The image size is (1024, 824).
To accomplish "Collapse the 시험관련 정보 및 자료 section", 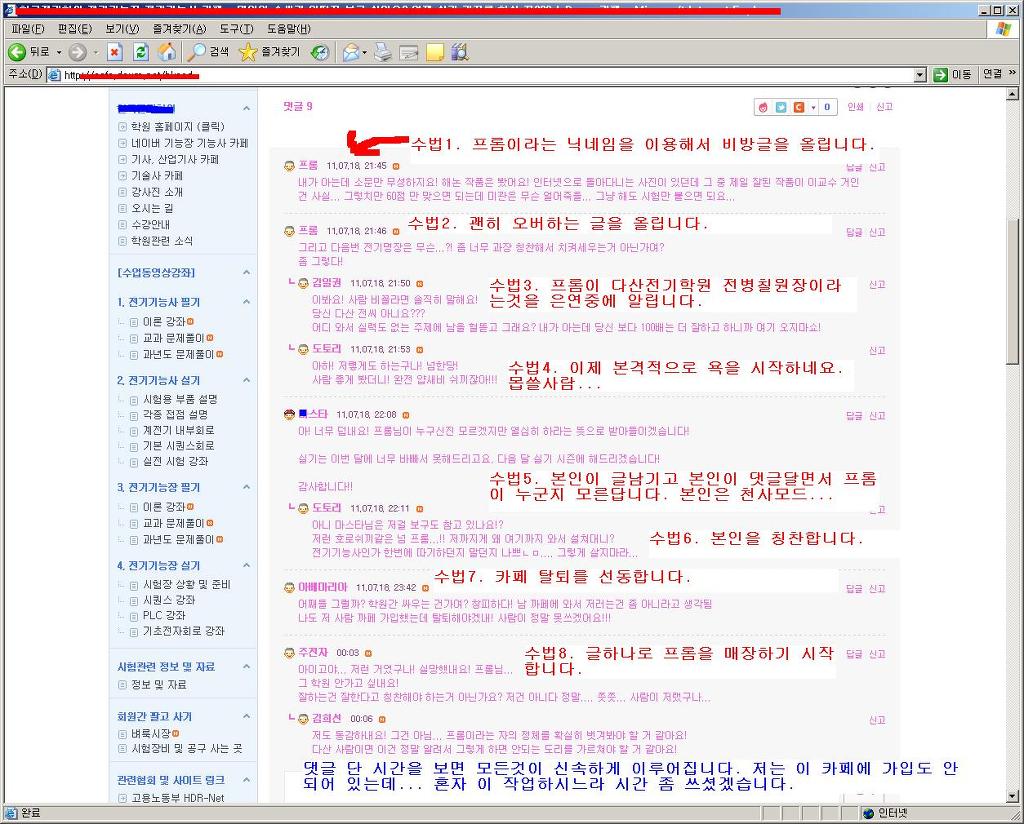I will point(247,667).
